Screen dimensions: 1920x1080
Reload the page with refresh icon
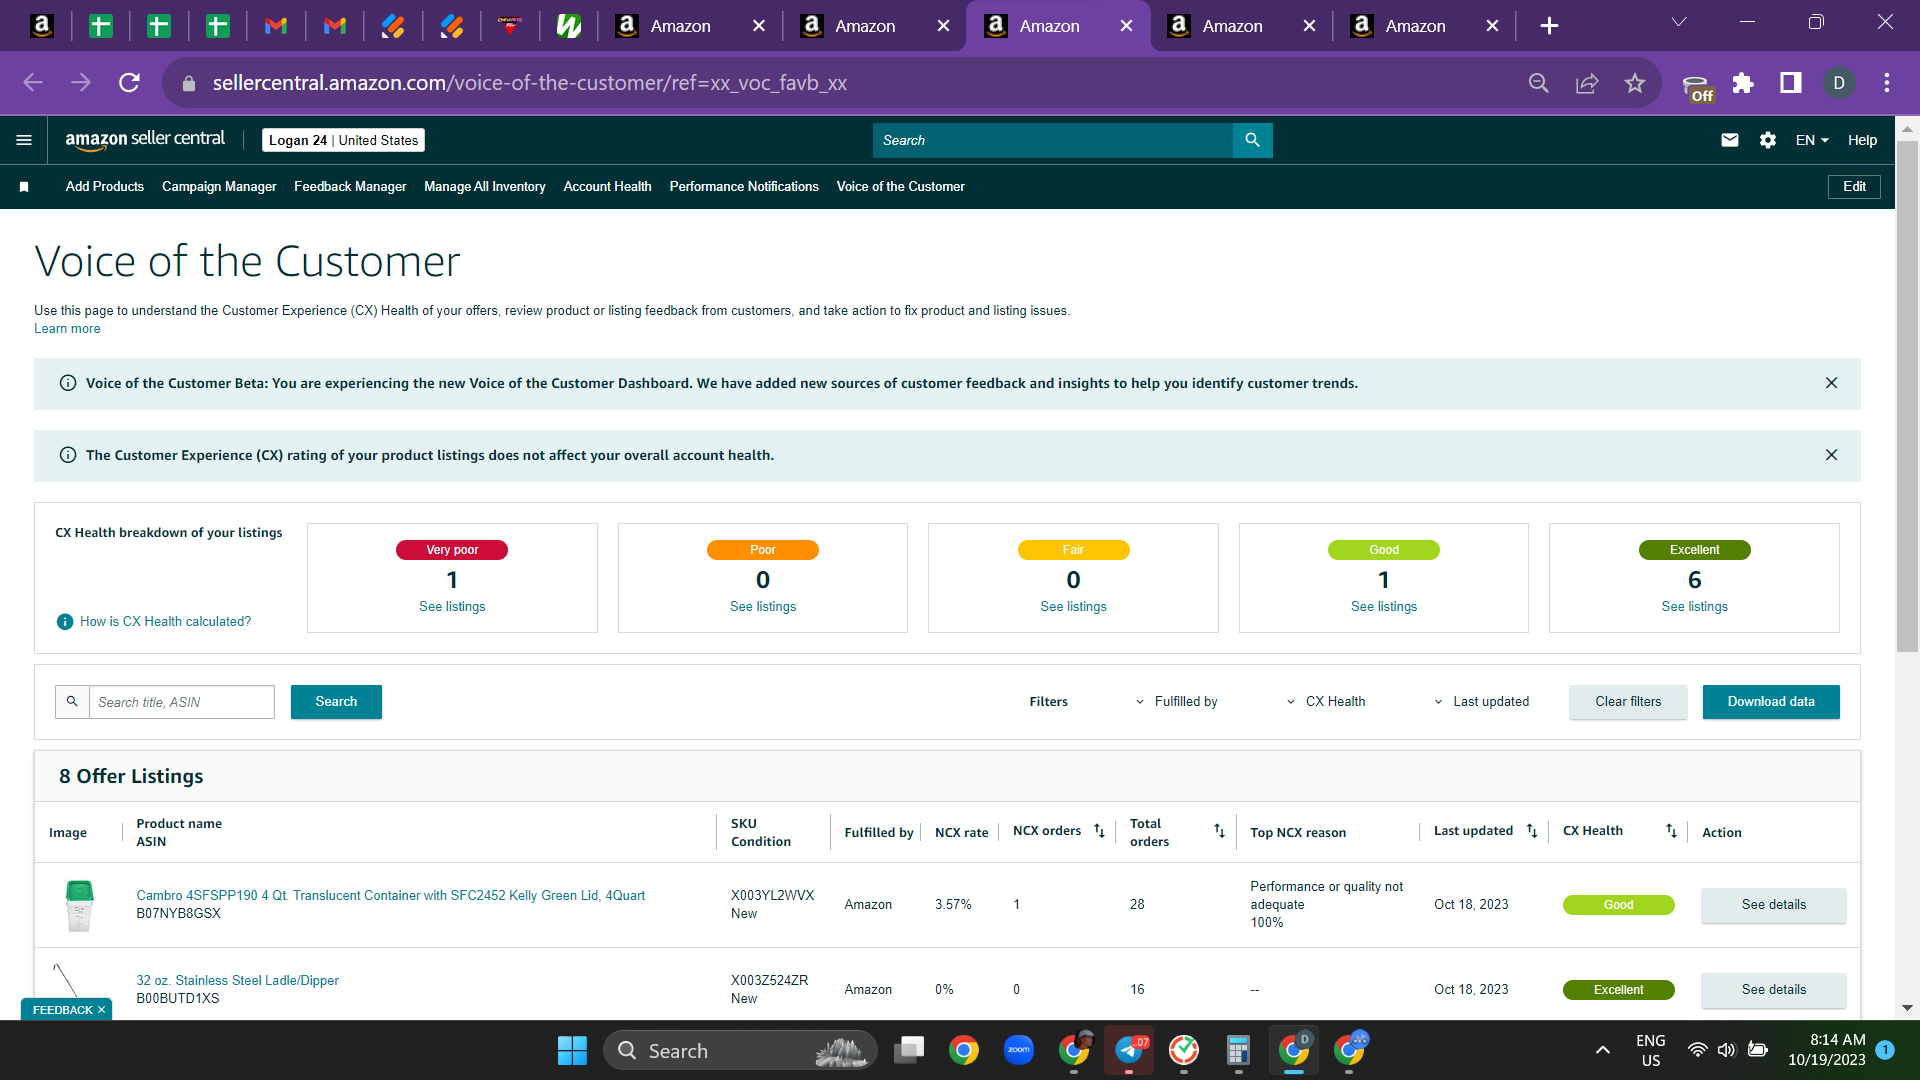(129, 83)
